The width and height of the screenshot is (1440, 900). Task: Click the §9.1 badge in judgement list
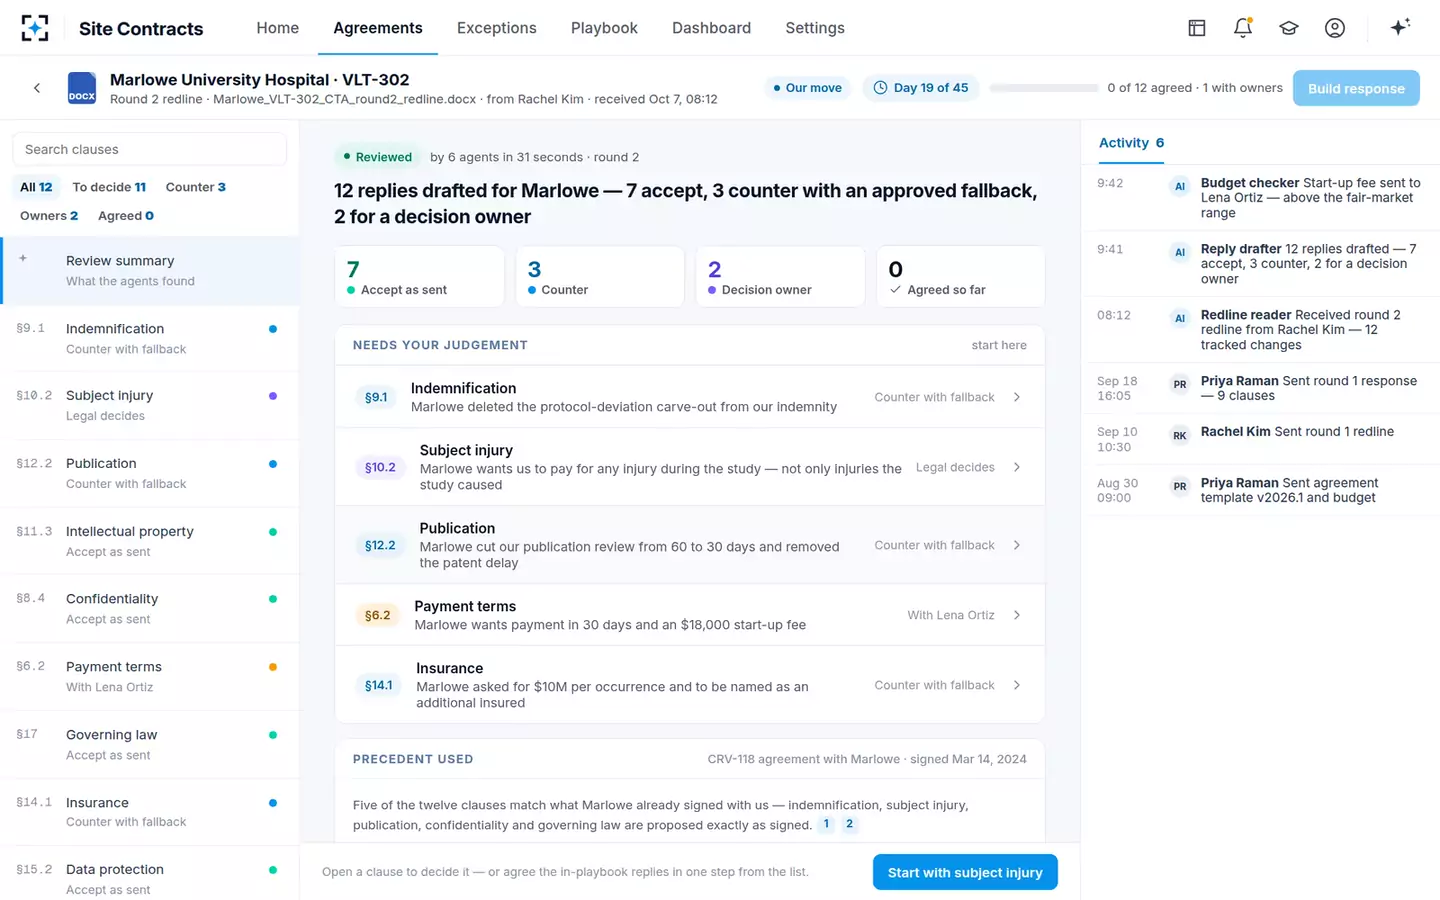tap(376, 397)
